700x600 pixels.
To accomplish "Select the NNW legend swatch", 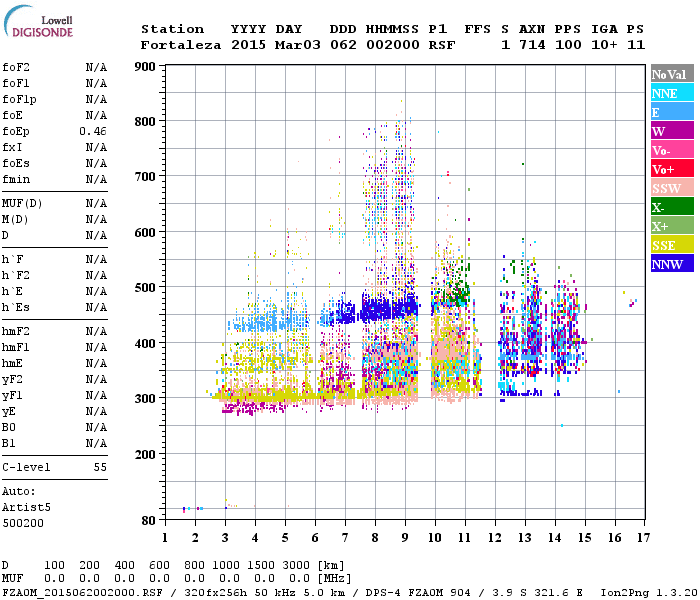I will (672, 263).
